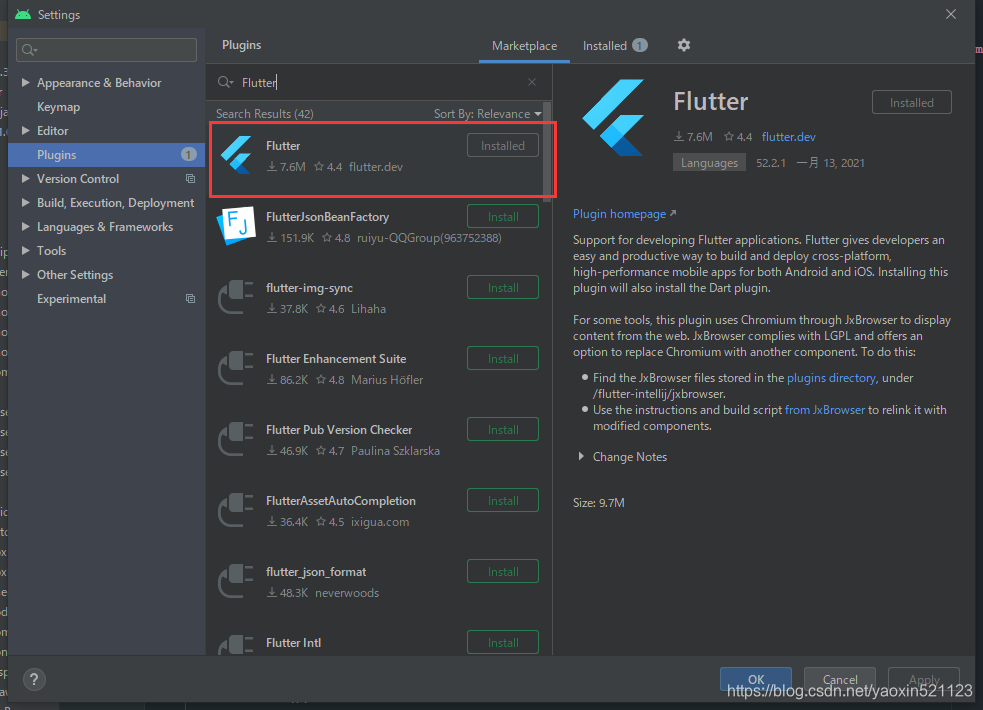The height and width of the screenshot is (710, 983).
Task: Click the Flutter logo in search results
Action: click(x=236, y=155)
